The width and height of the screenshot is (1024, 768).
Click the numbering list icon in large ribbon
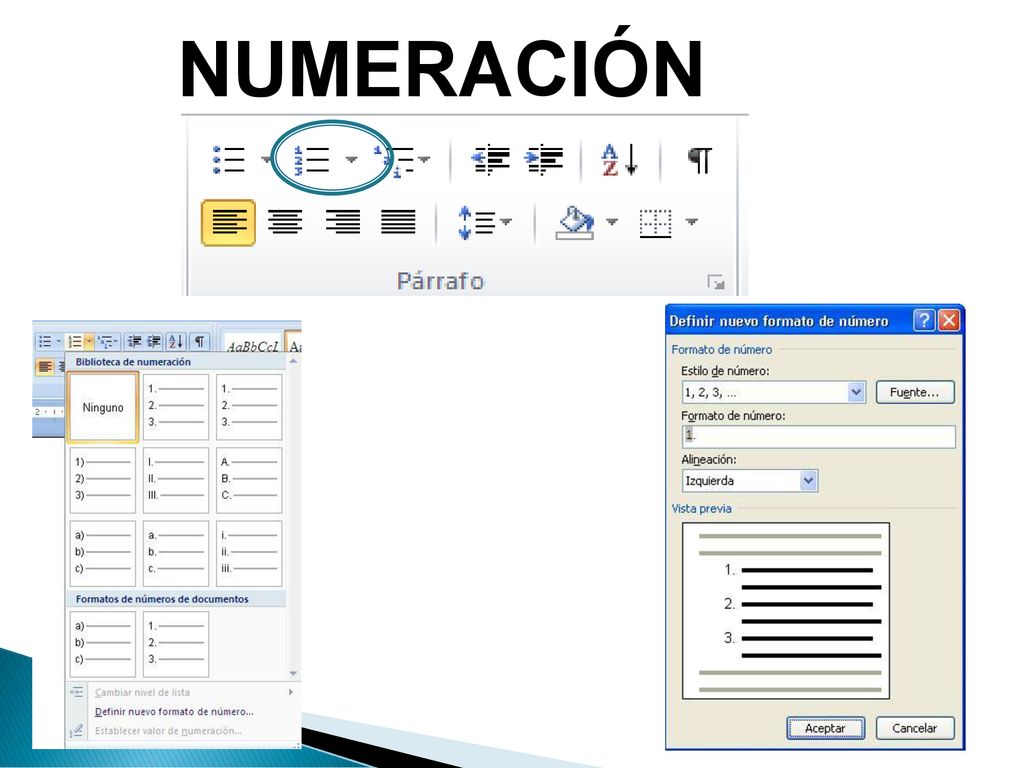(312, 160)
